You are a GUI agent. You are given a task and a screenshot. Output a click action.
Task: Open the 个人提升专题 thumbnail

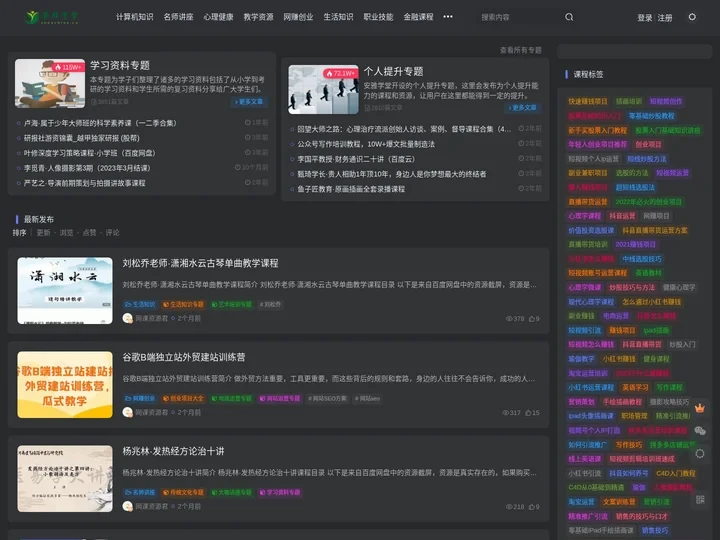[323, 89]
